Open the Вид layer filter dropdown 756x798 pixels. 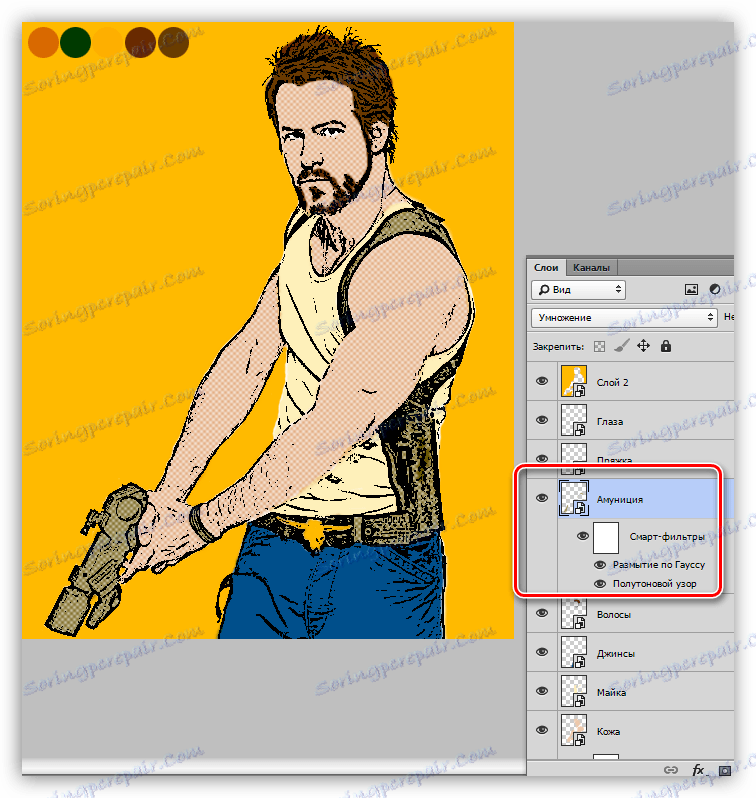580,290
